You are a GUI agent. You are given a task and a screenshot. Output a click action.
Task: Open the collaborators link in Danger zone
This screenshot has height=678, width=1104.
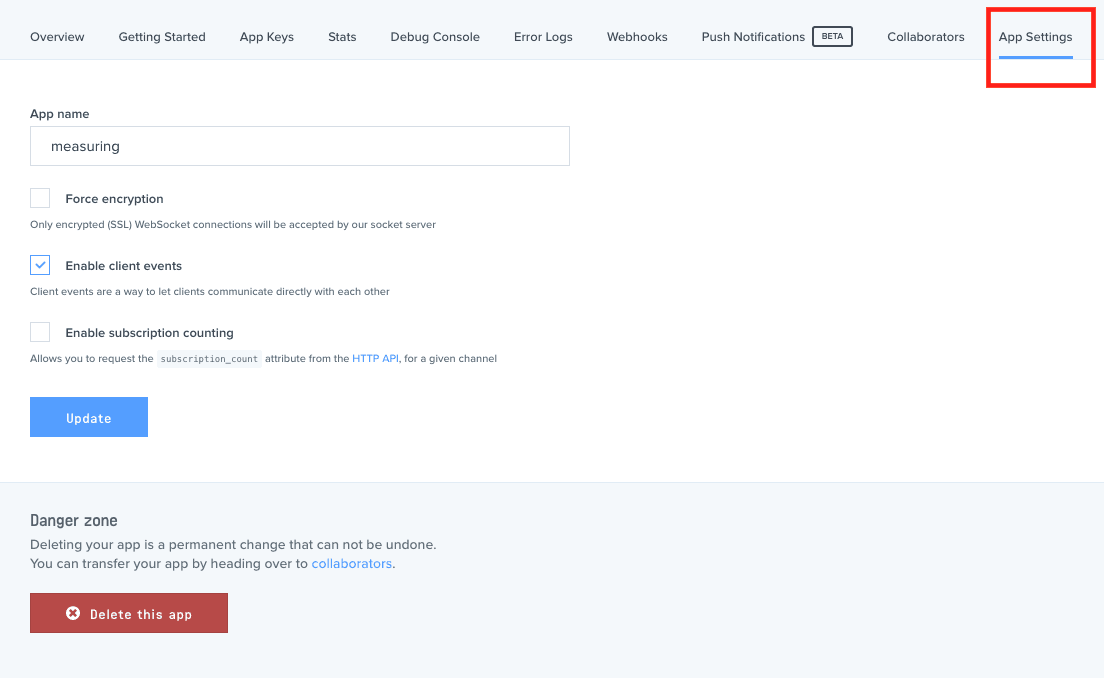pos(351,563)
